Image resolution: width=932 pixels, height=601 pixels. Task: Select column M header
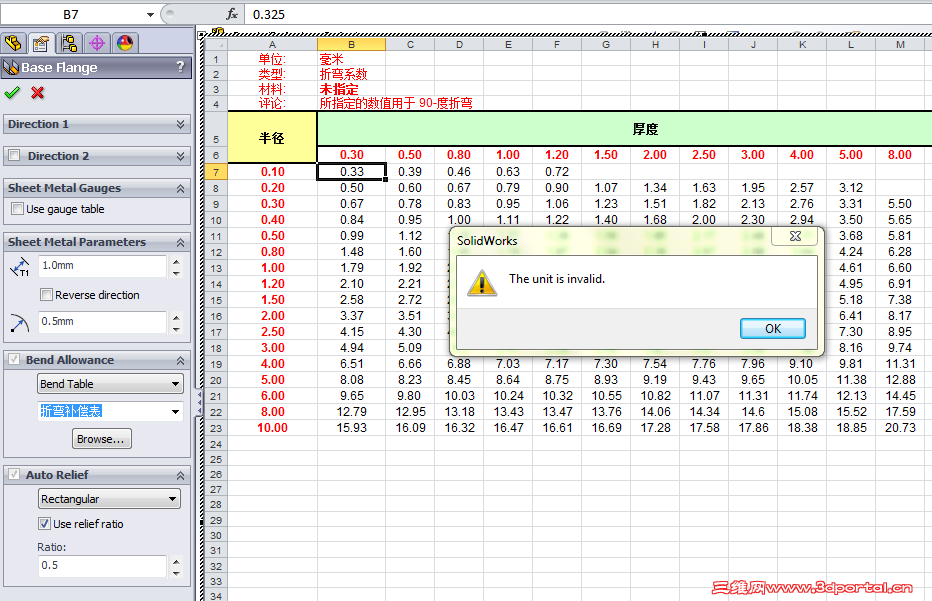tap(900, 45)
